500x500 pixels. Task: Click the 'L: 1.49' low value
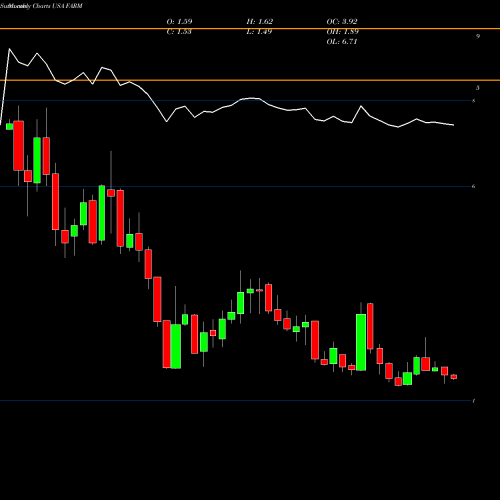[x=259, y=32]
